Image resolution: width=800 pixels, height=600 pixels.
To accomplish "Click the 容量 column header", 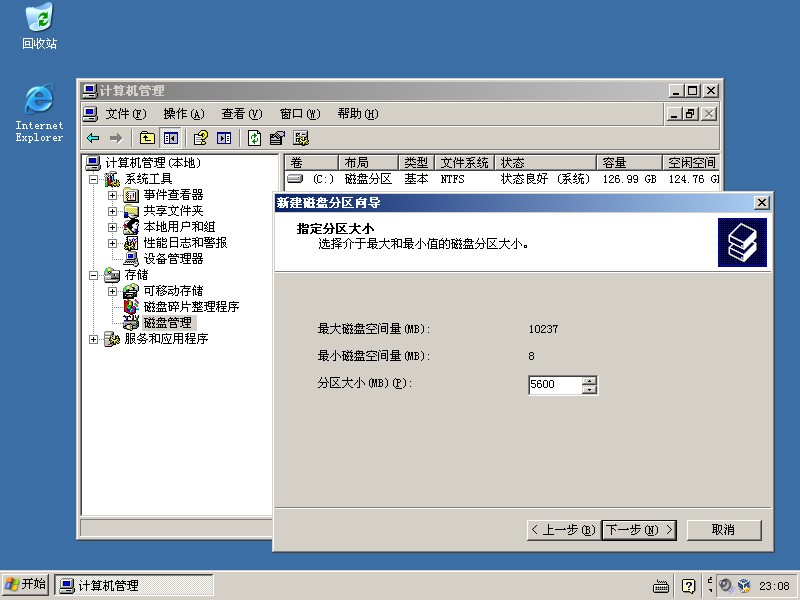I will pos(630,163).
